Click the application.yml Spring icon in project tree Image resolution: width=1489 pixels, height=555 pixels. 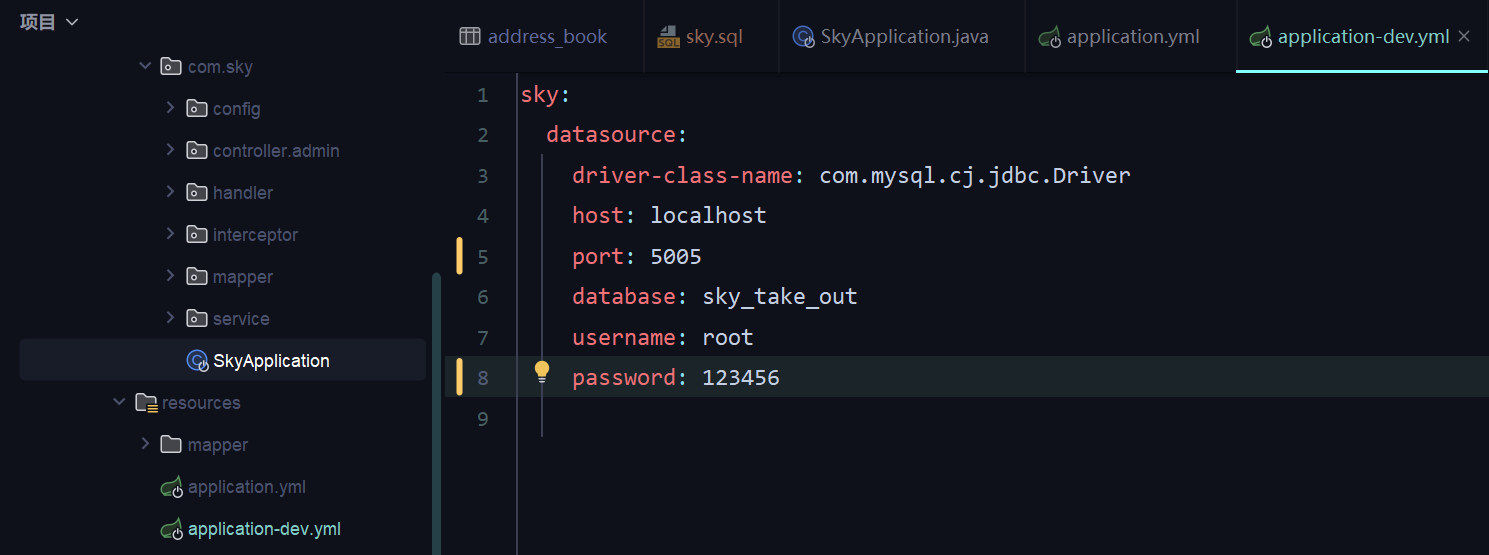(x=172, y=488)
